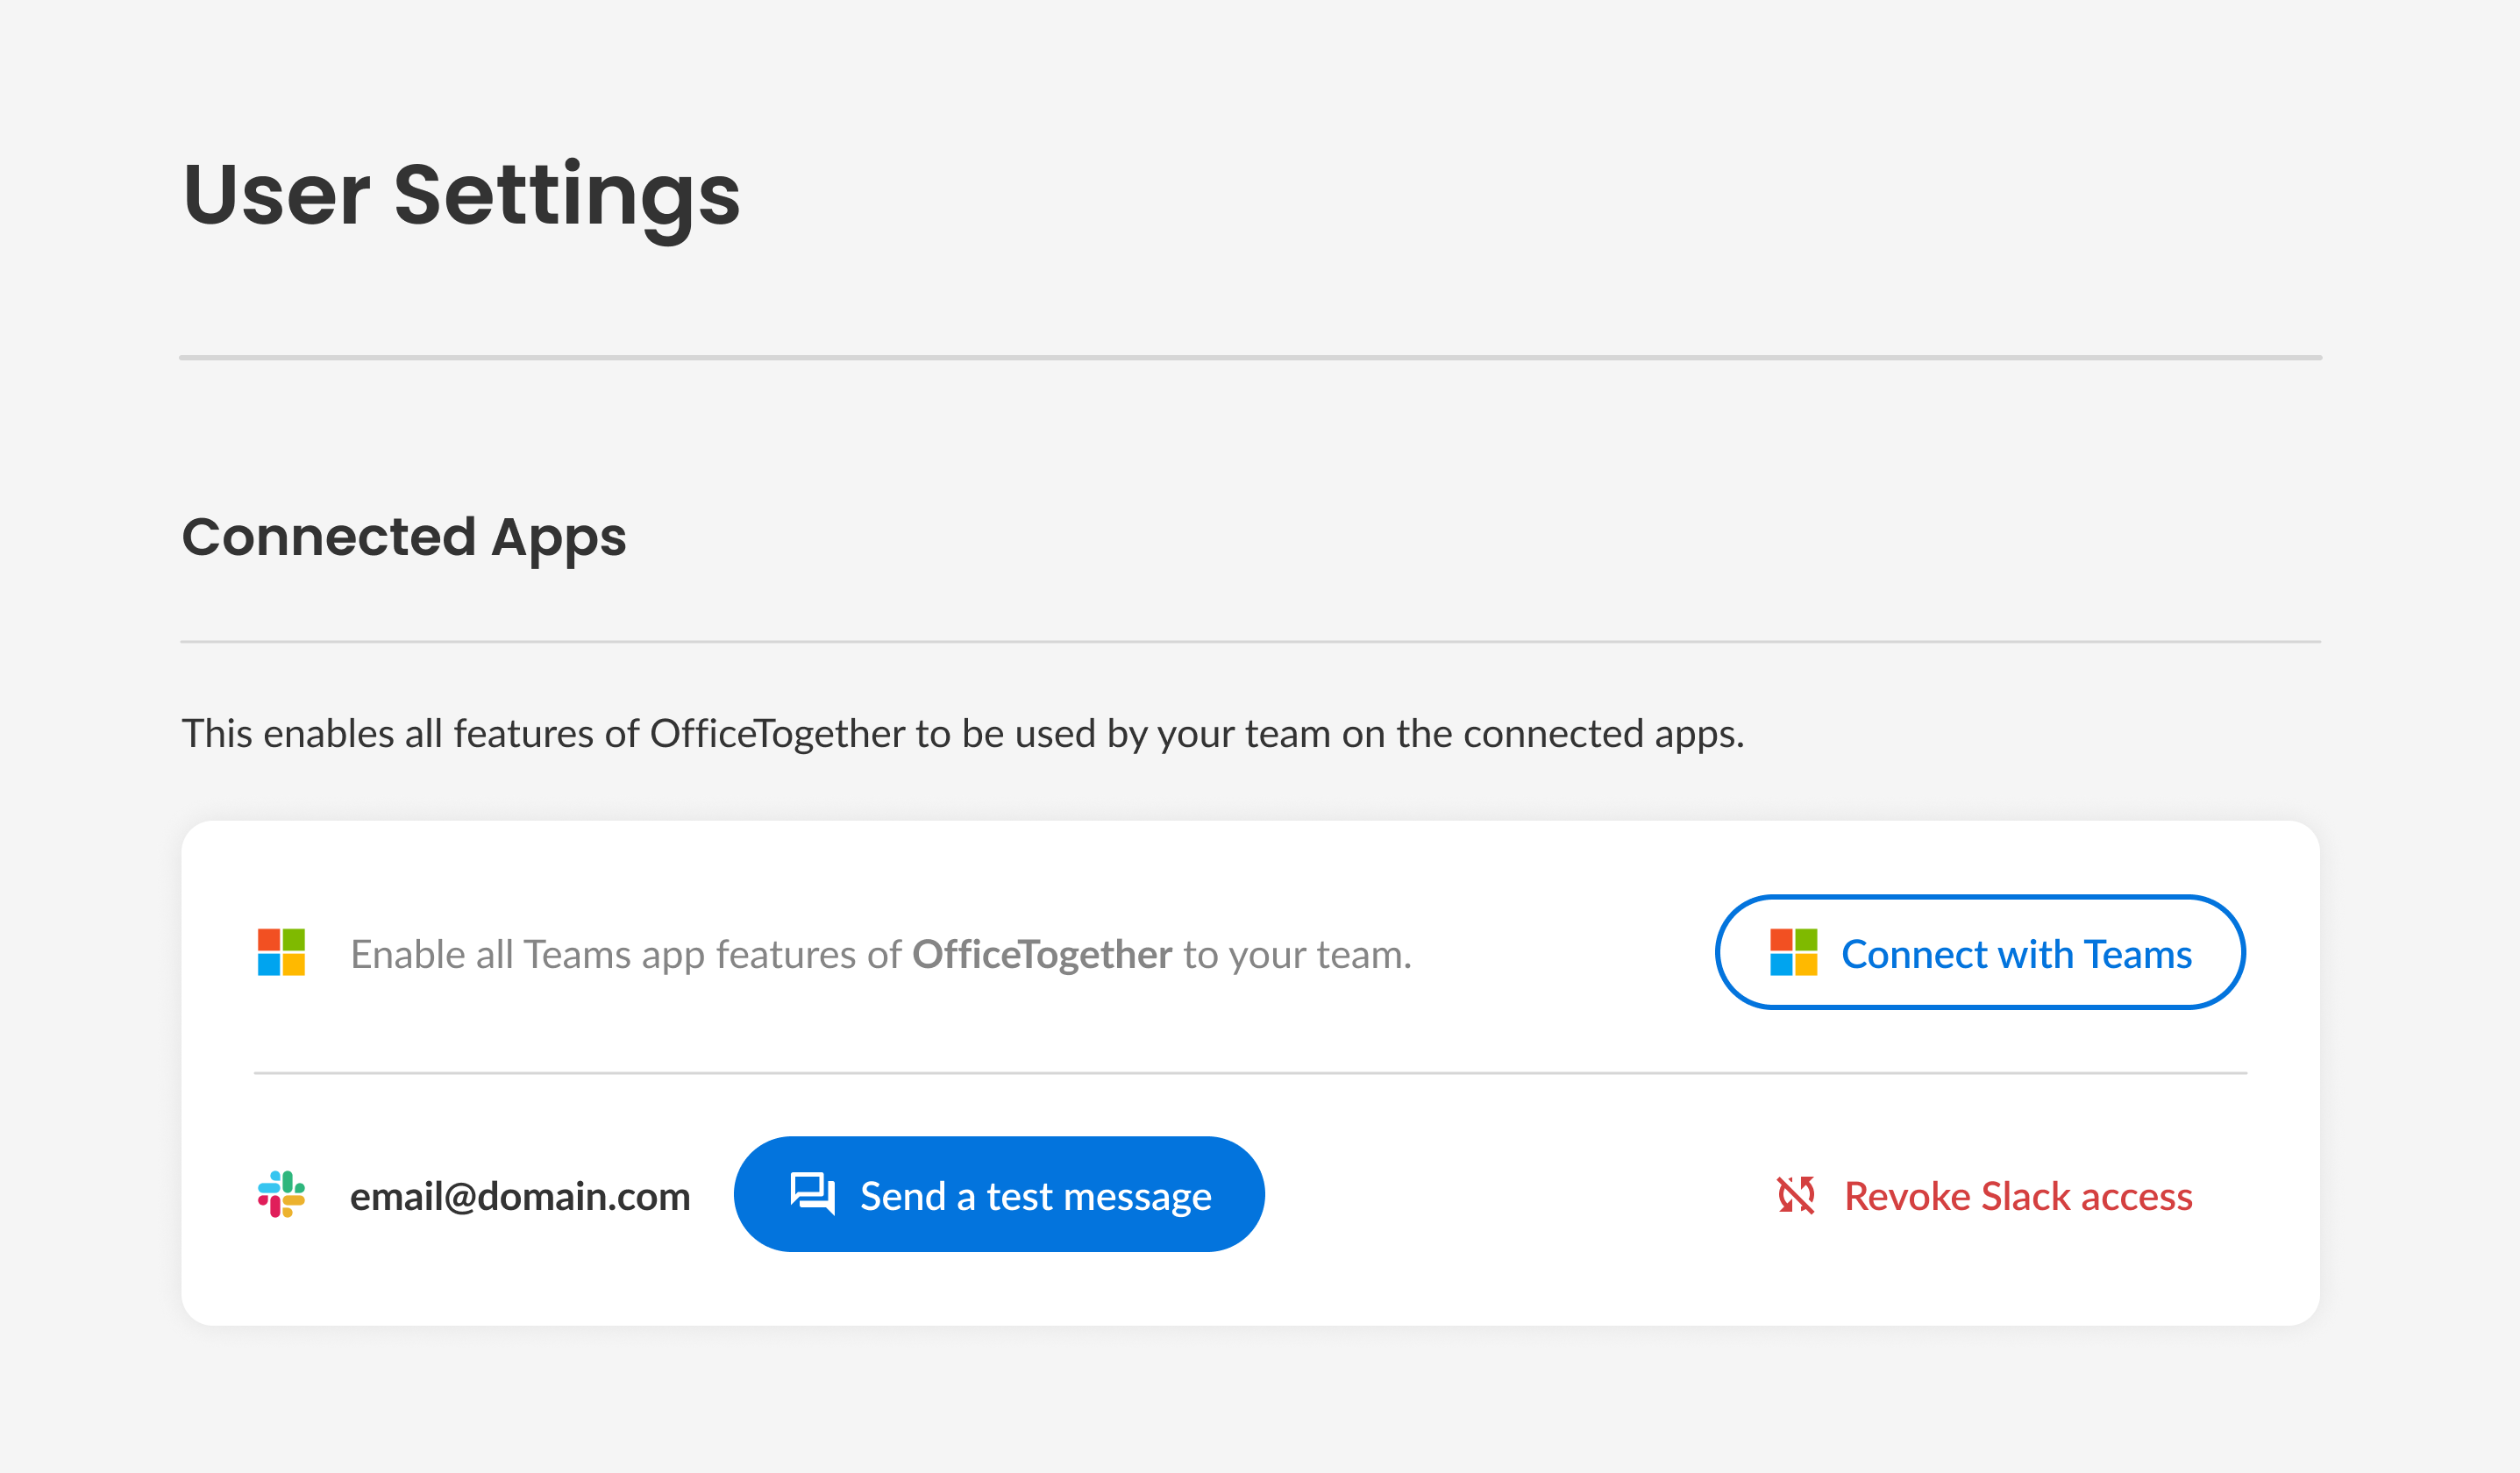This screenshot has width=2520, height=1473.
Task: Select the email@domain.com account text
Action: click(520, 1196)
